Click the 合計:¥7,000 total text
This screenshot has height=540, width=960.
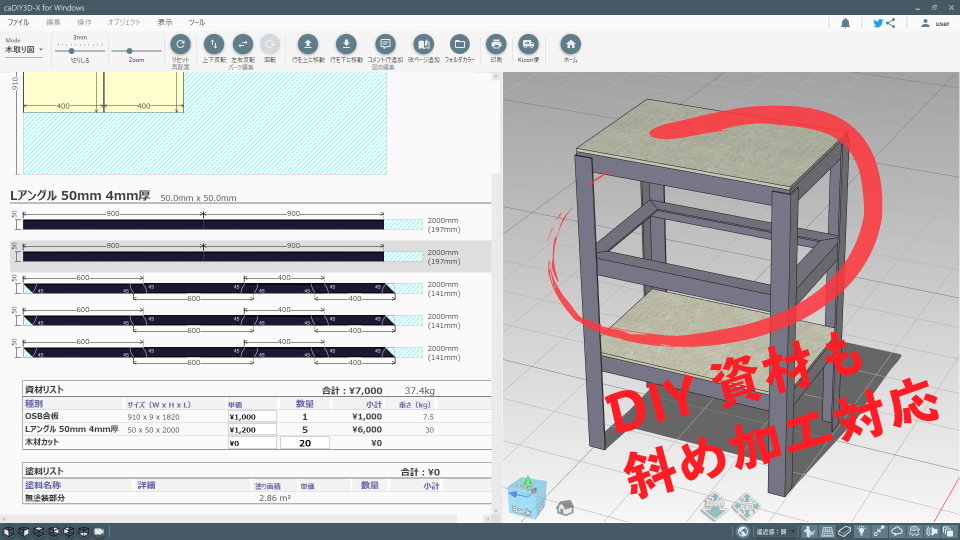coord(352,391)
